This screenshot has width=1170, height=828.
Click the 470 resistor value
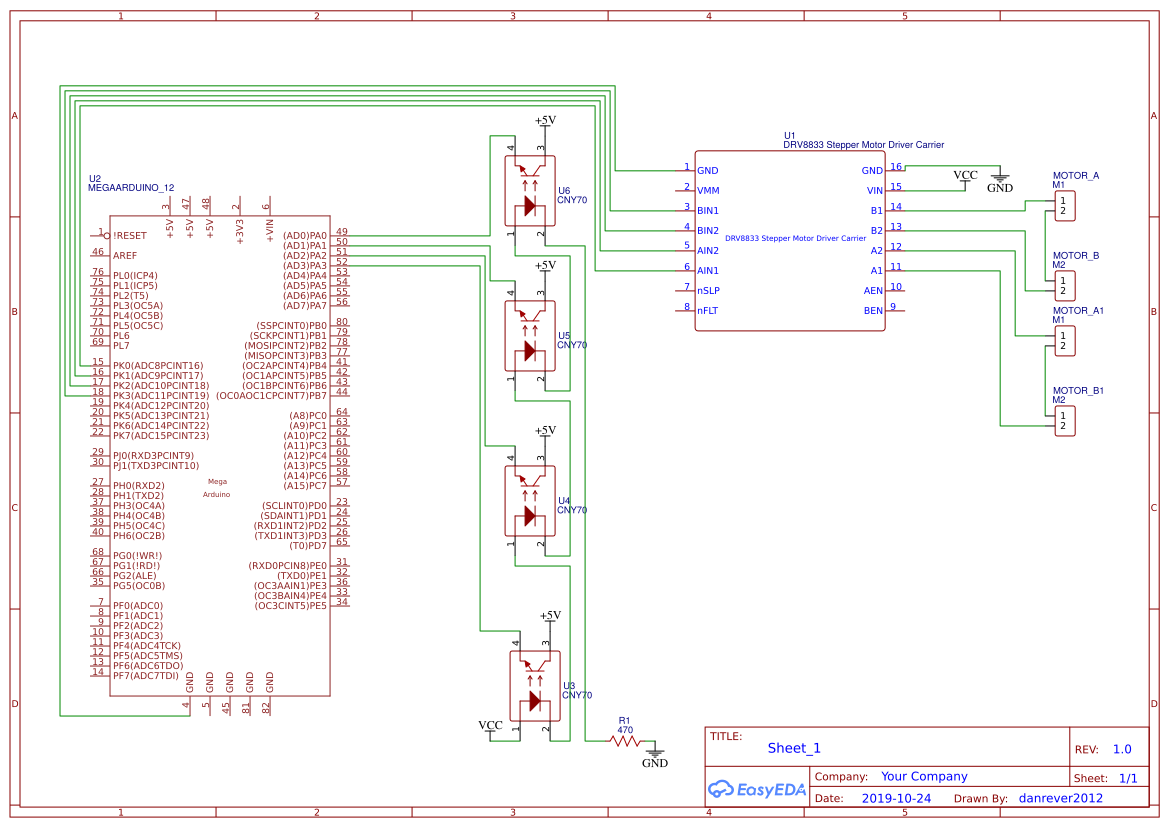625,730
